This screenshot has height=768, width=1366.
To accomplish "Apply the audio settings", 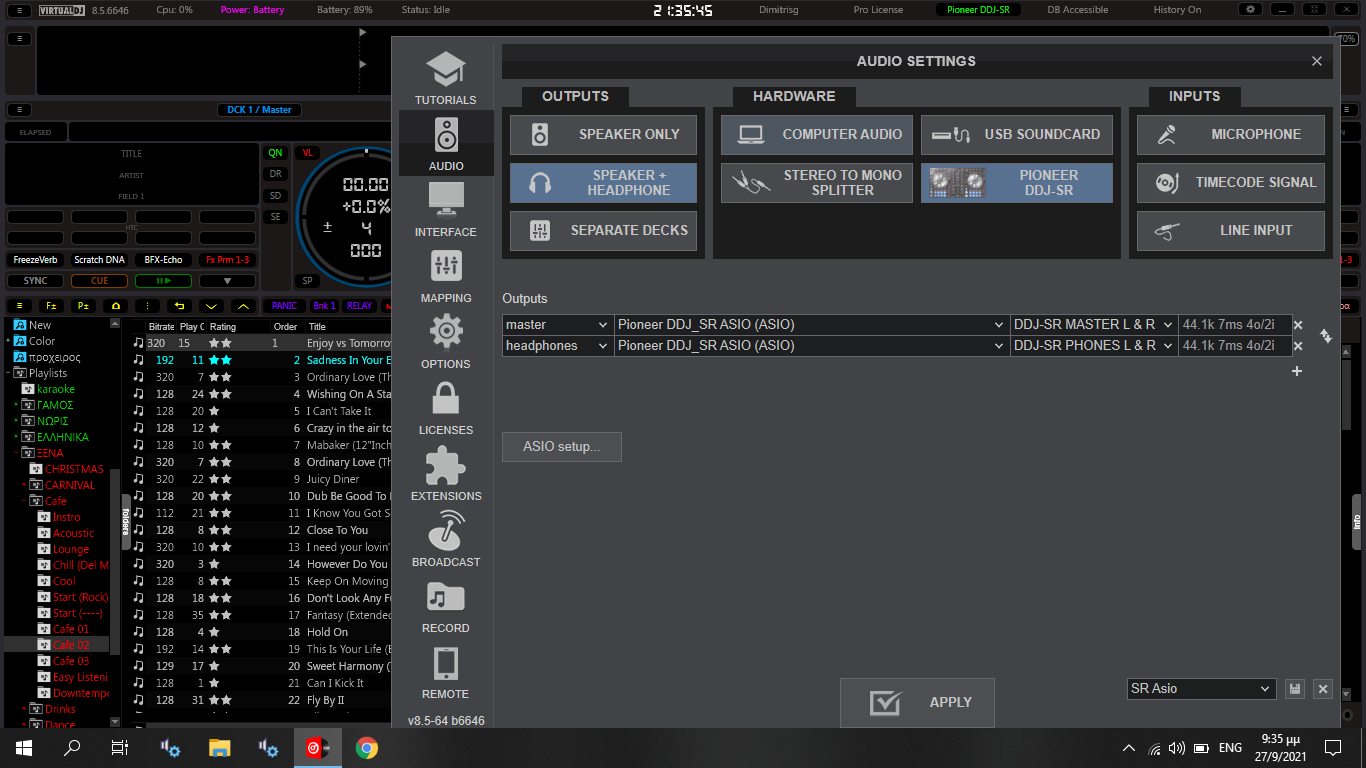I will 918,702.
